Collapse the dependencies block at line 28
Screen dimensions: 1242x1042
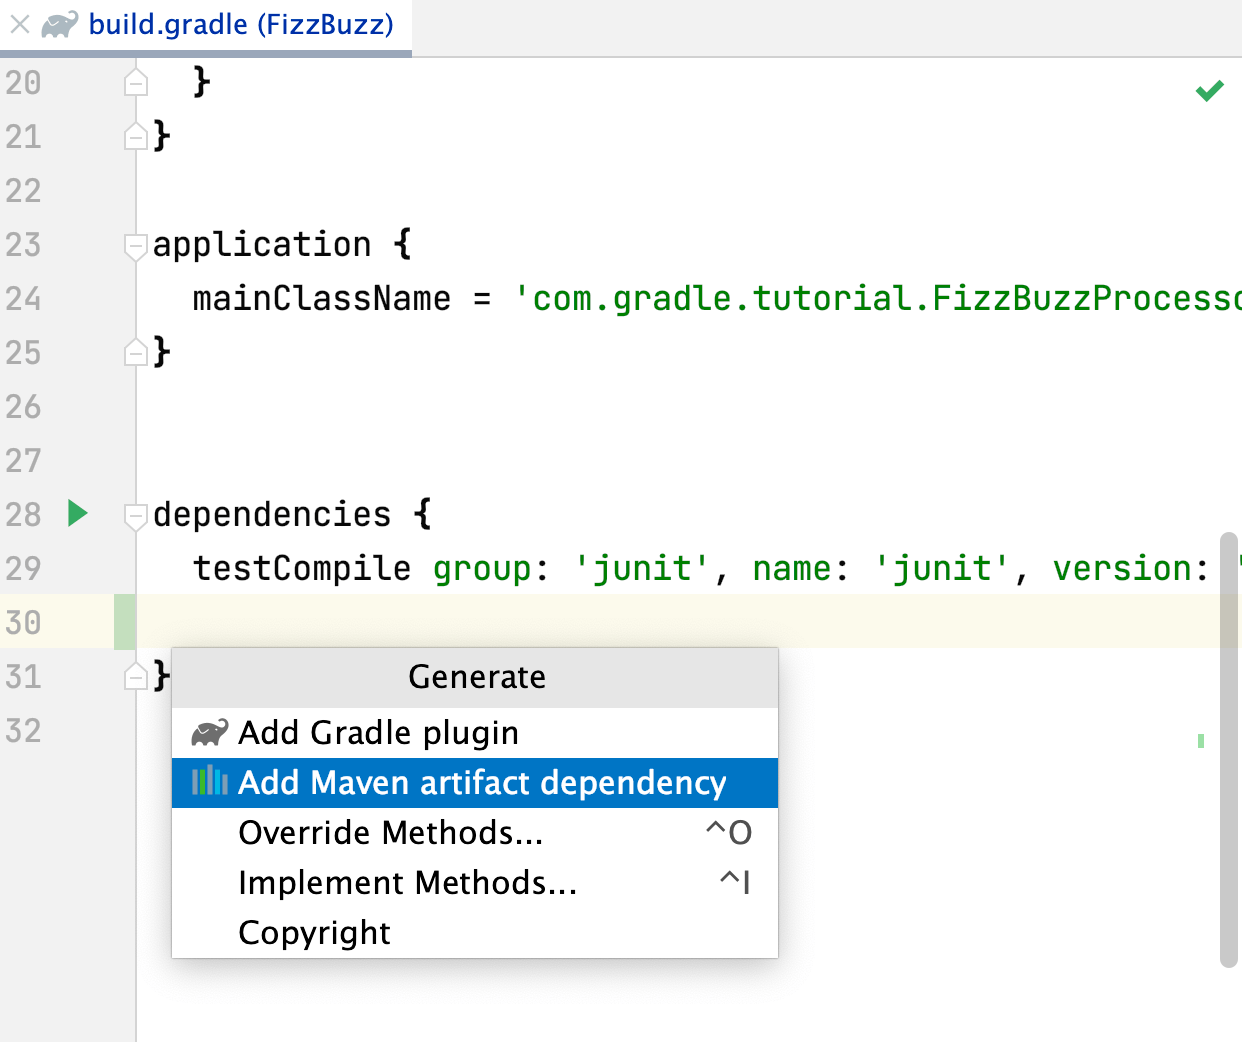pyautogui.click(x=136, y=516)
